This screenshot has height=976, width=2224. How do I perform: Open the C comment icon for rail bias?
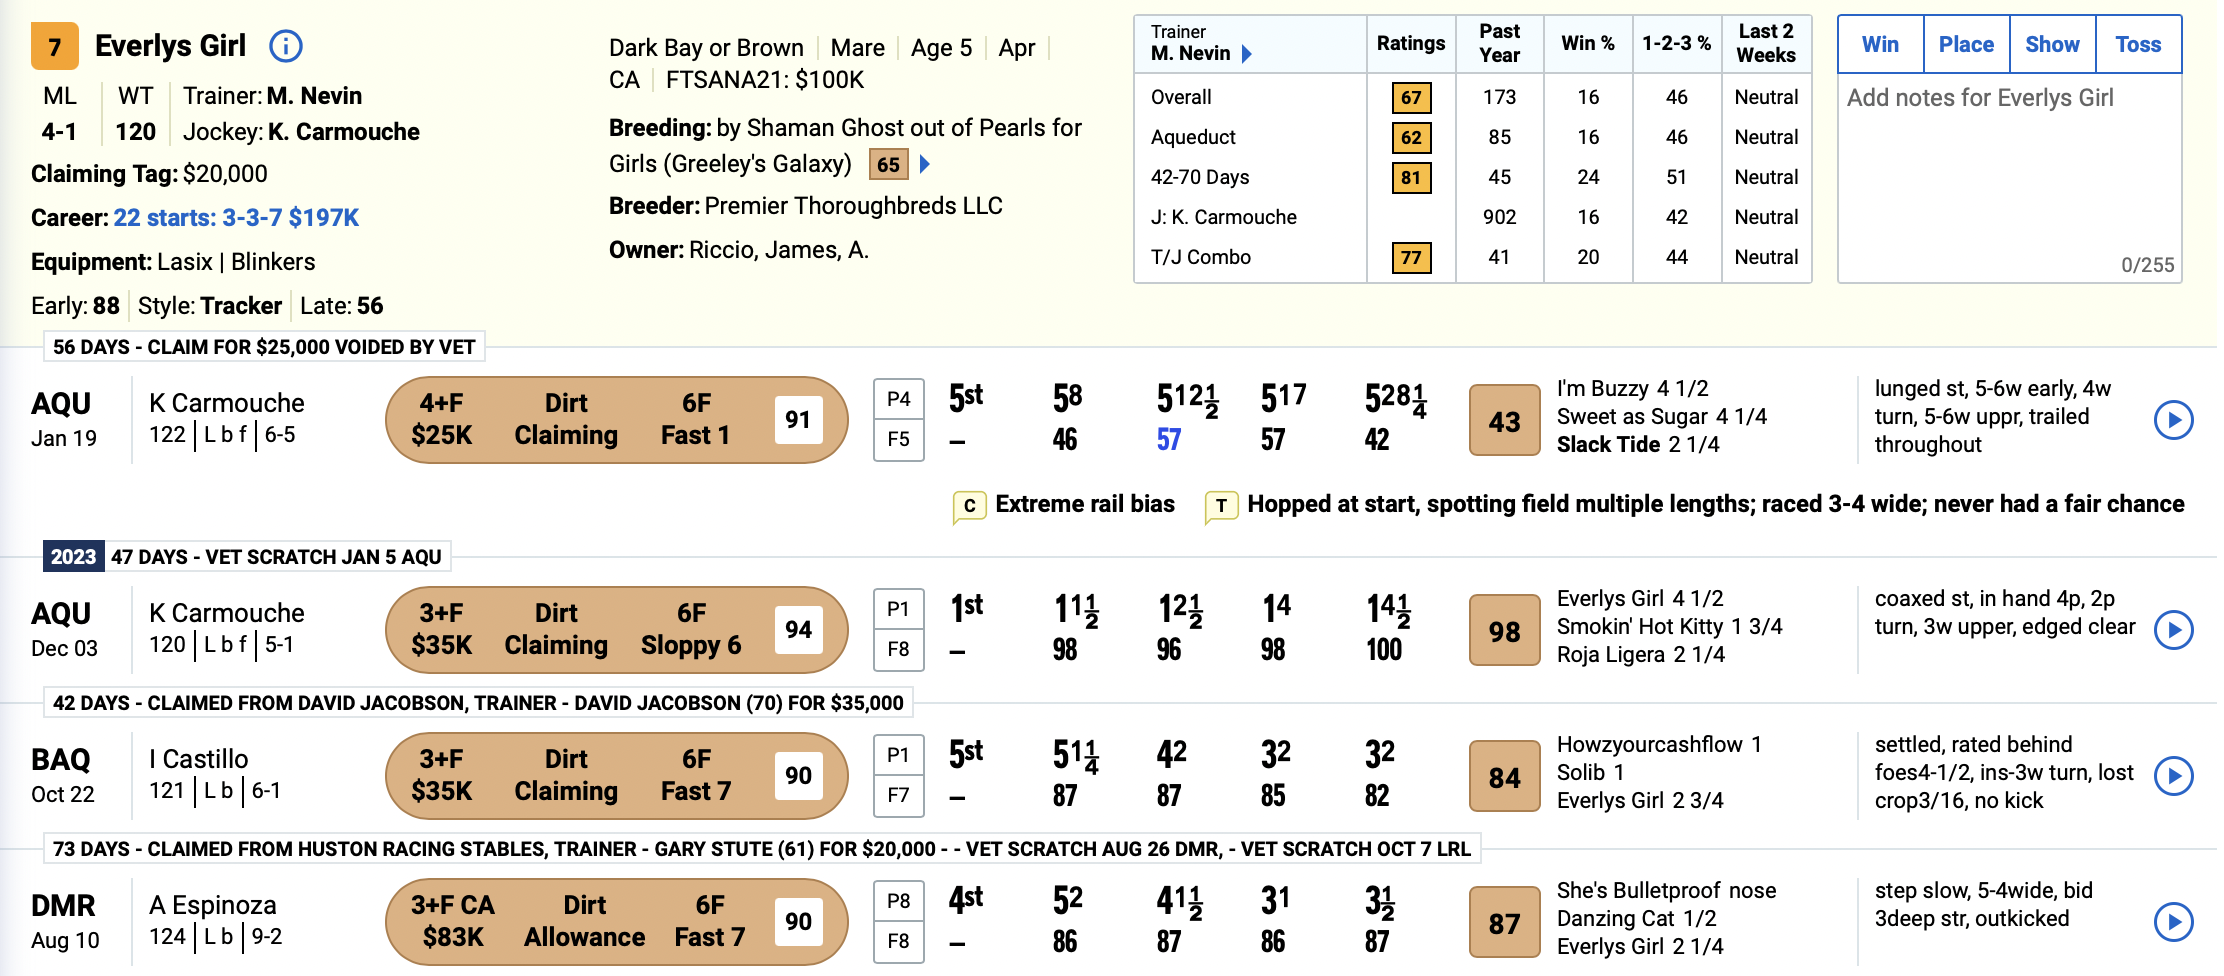point(969,506)
